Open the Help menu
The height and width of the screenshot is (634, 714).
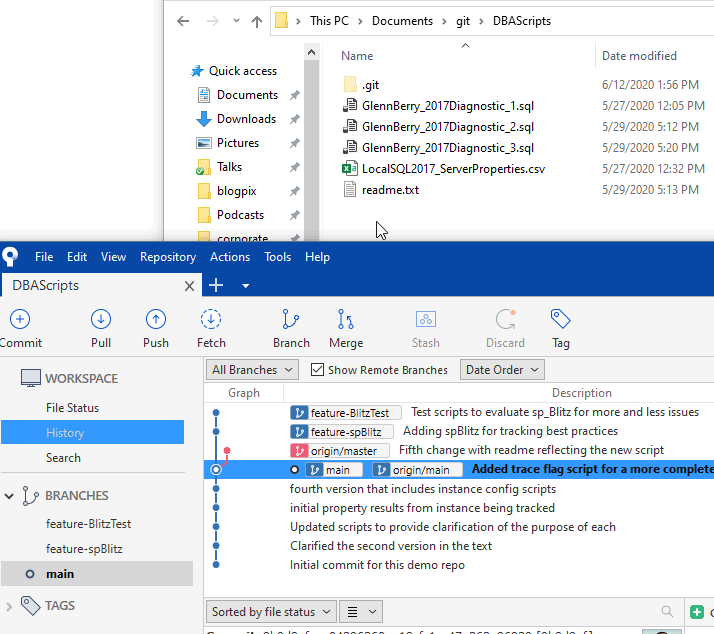(x=317, y=257)
